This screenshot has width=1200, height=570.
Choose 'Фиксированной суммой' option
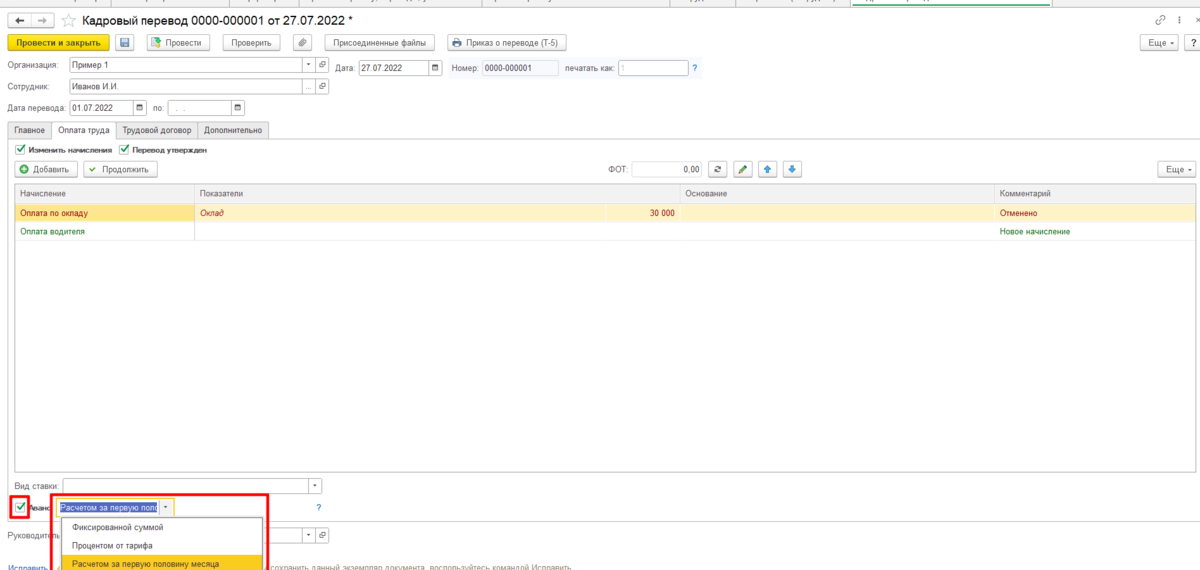tap(163, 527)
